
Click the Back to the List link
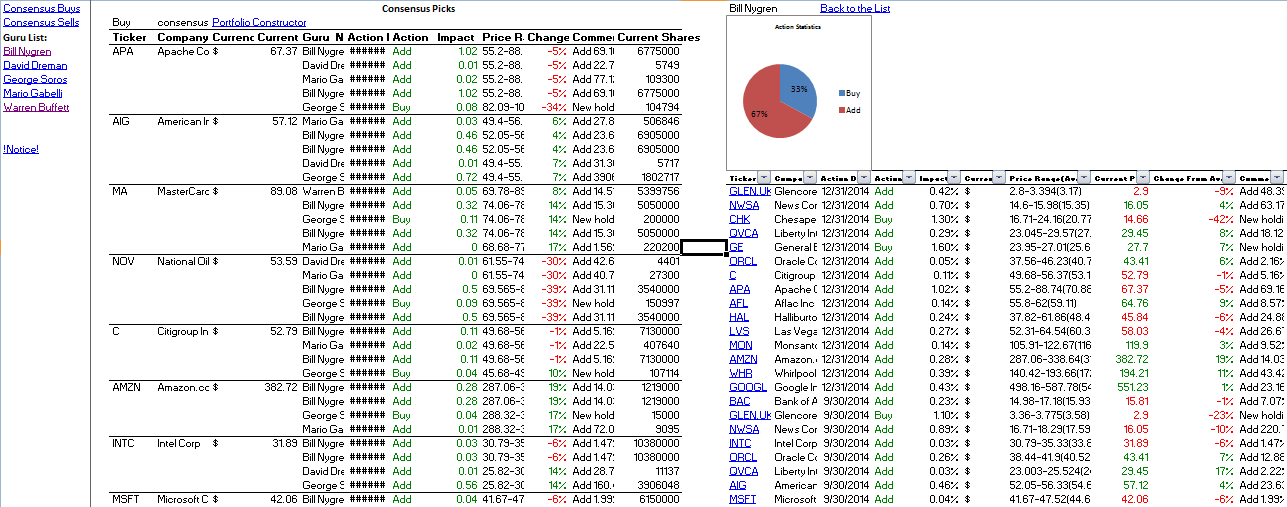pos(855,8)
